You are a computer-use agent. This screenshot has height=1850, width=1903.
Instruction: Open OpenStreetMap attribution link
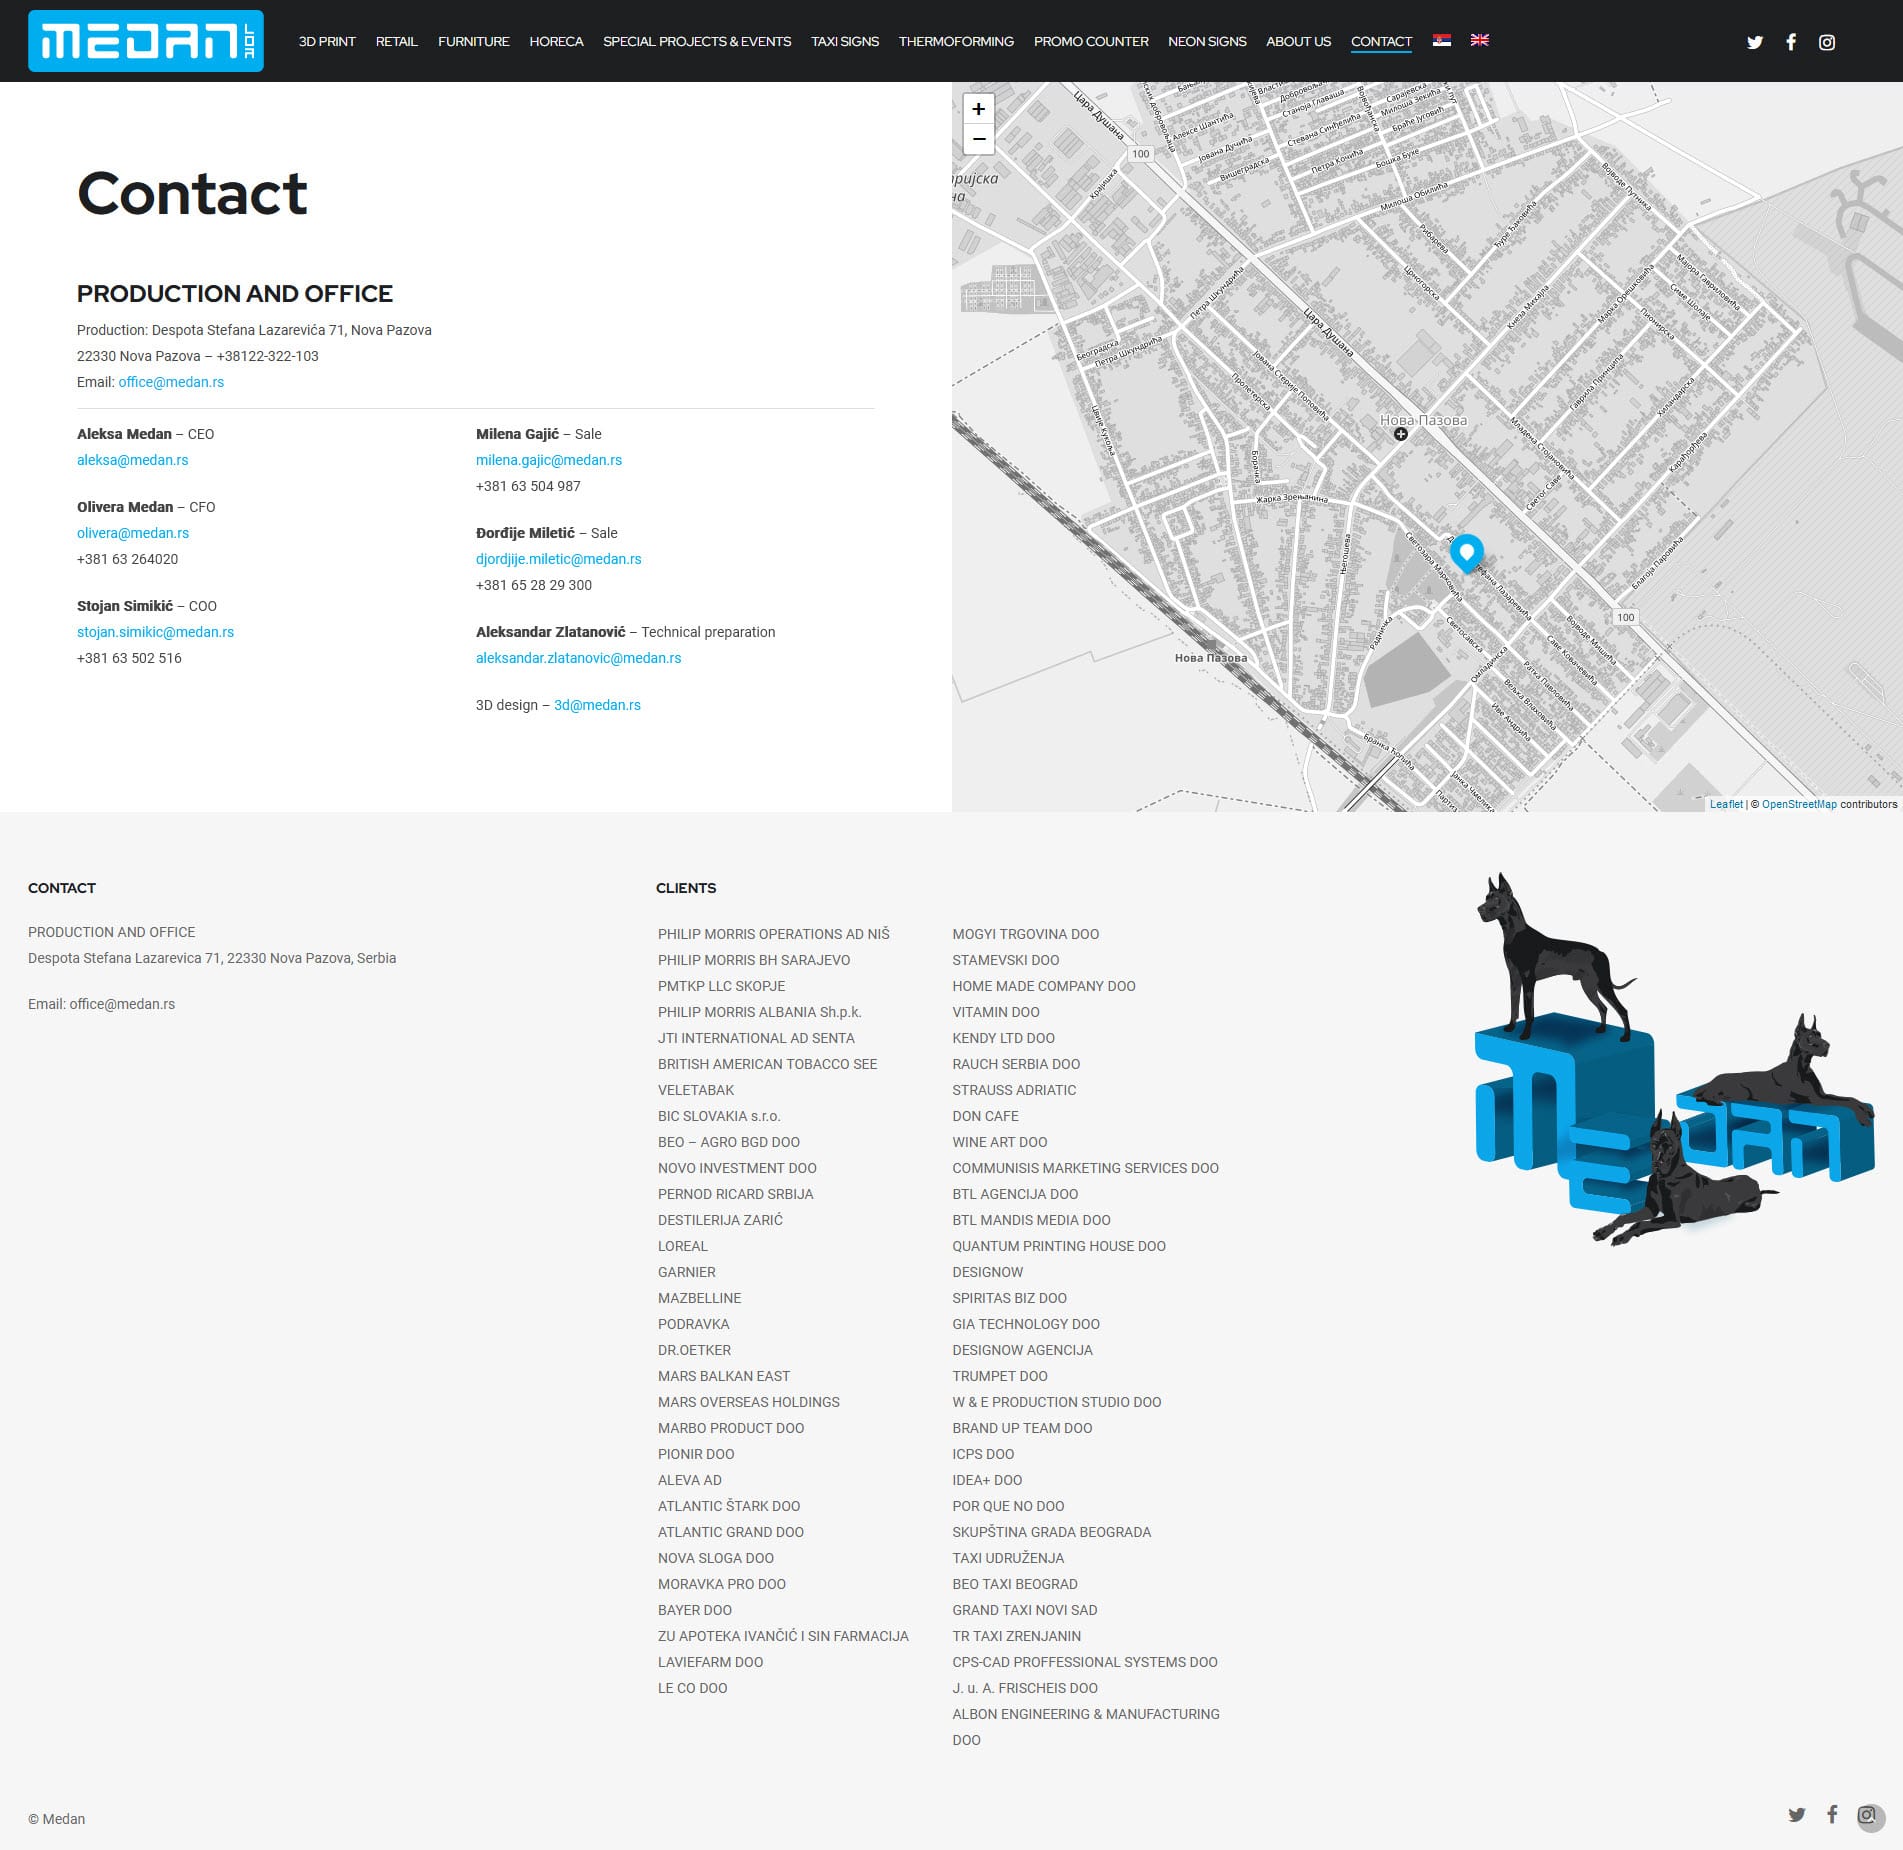1799,804
